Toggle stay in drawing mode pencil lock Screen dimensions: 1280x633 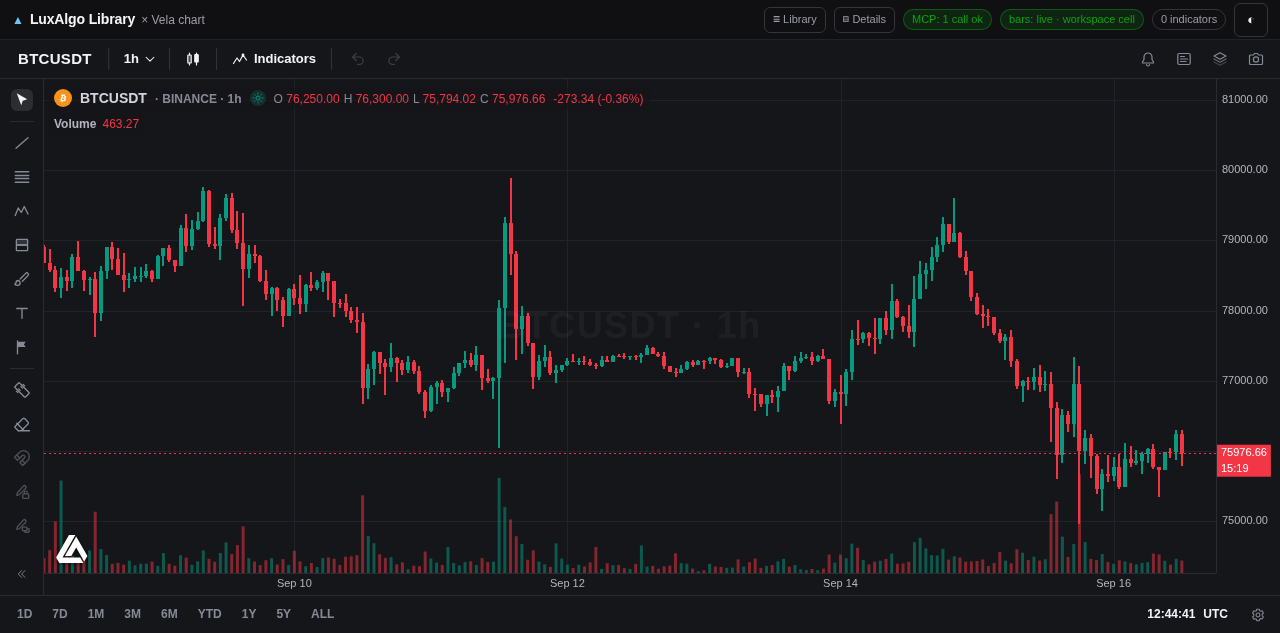pos(22,492)
